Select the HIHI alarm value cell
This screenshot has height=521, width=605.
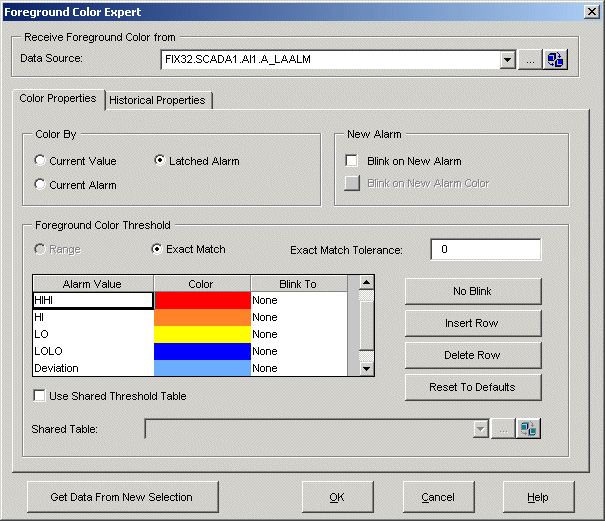93,300
